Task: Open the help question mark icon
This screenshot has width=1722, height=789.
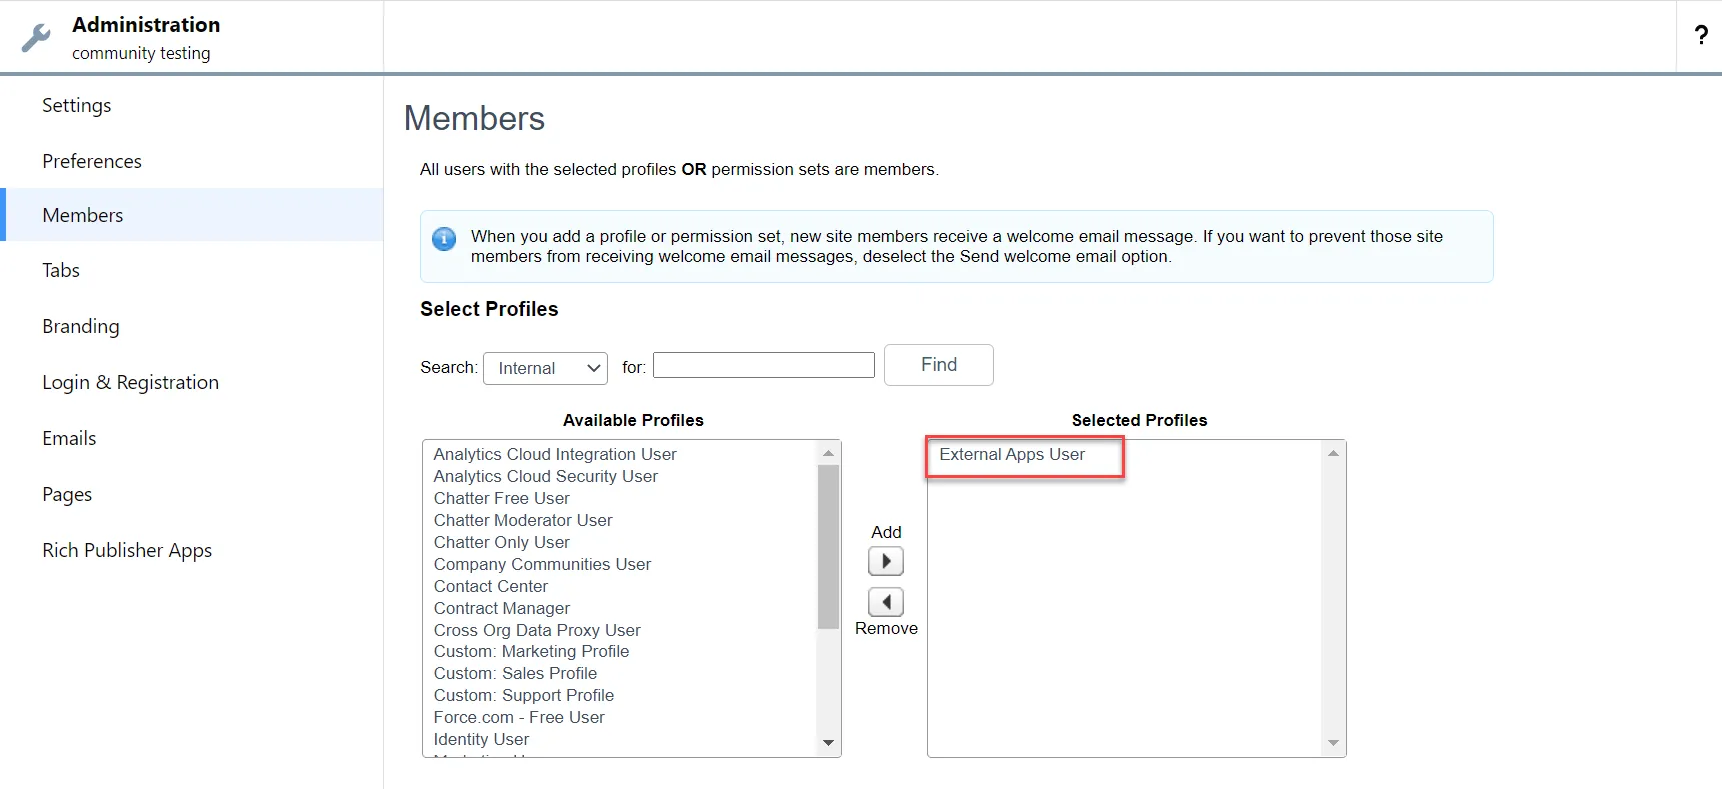Action: (x=1700, y=35)
